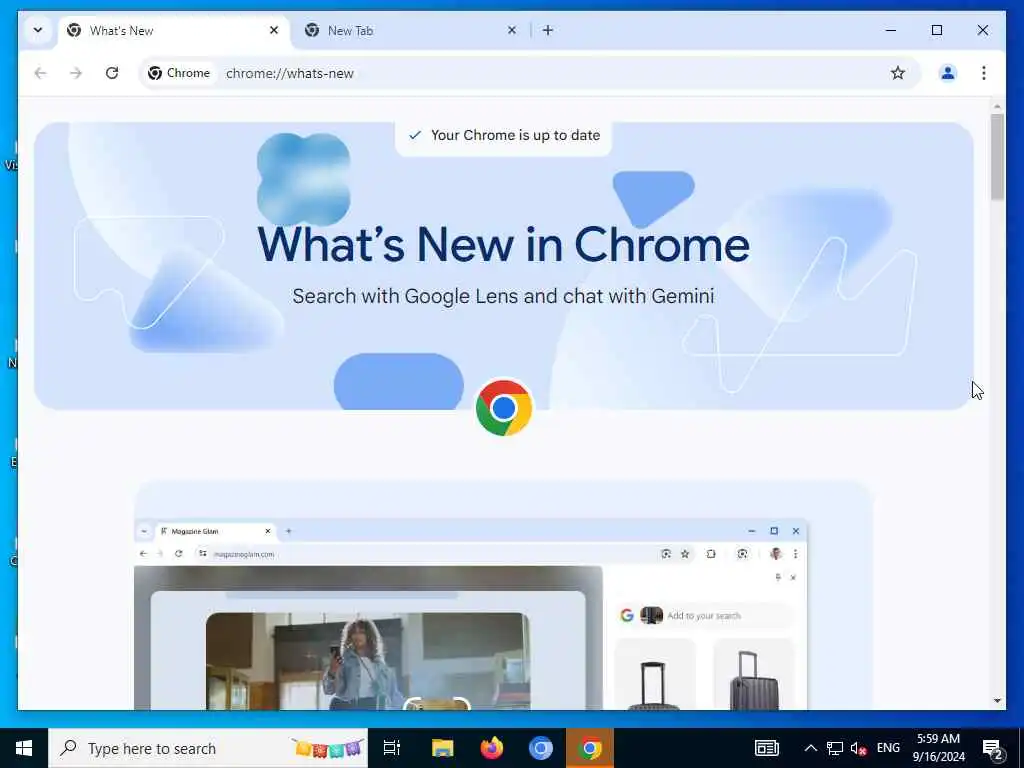
Task: Minimize the Chrome window
Action: coord(891,30)
